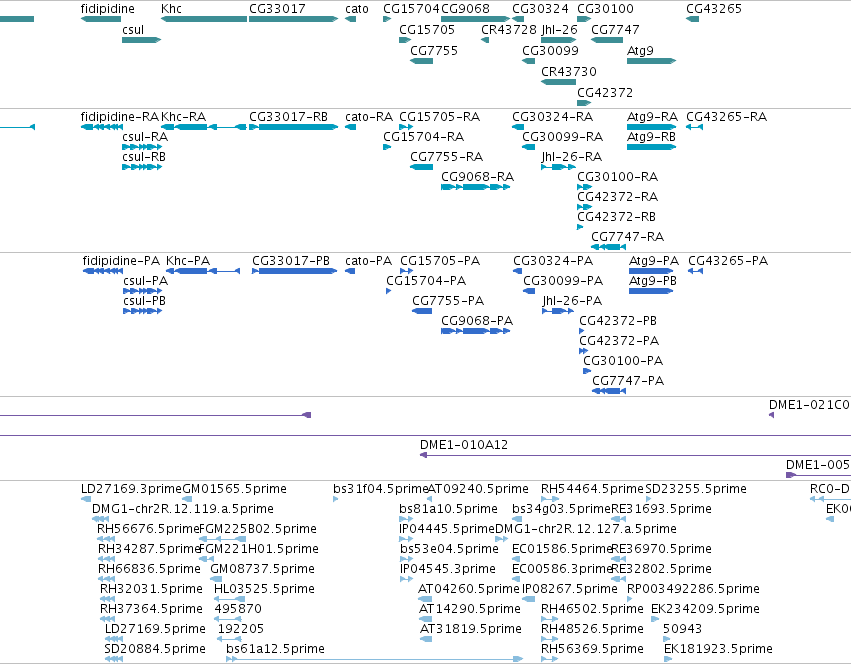
Task: Select the CG42372 gene label
Action: click(x=605, y=93)
